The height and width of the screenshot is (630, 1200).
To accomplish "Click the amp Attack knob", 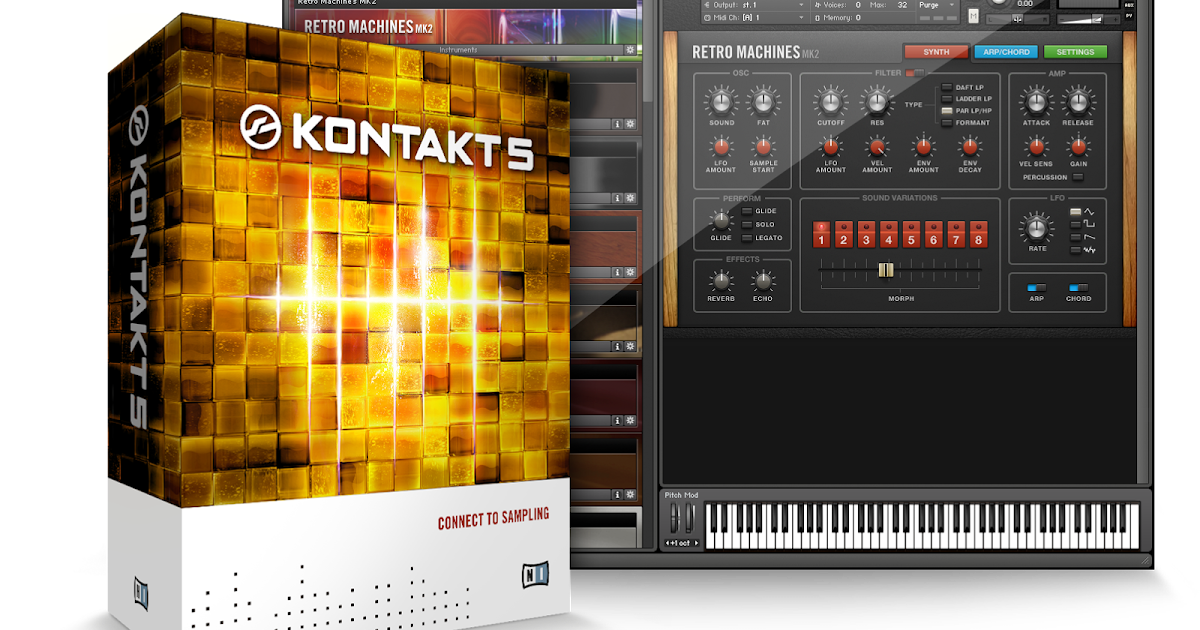I will point(1036,101).
